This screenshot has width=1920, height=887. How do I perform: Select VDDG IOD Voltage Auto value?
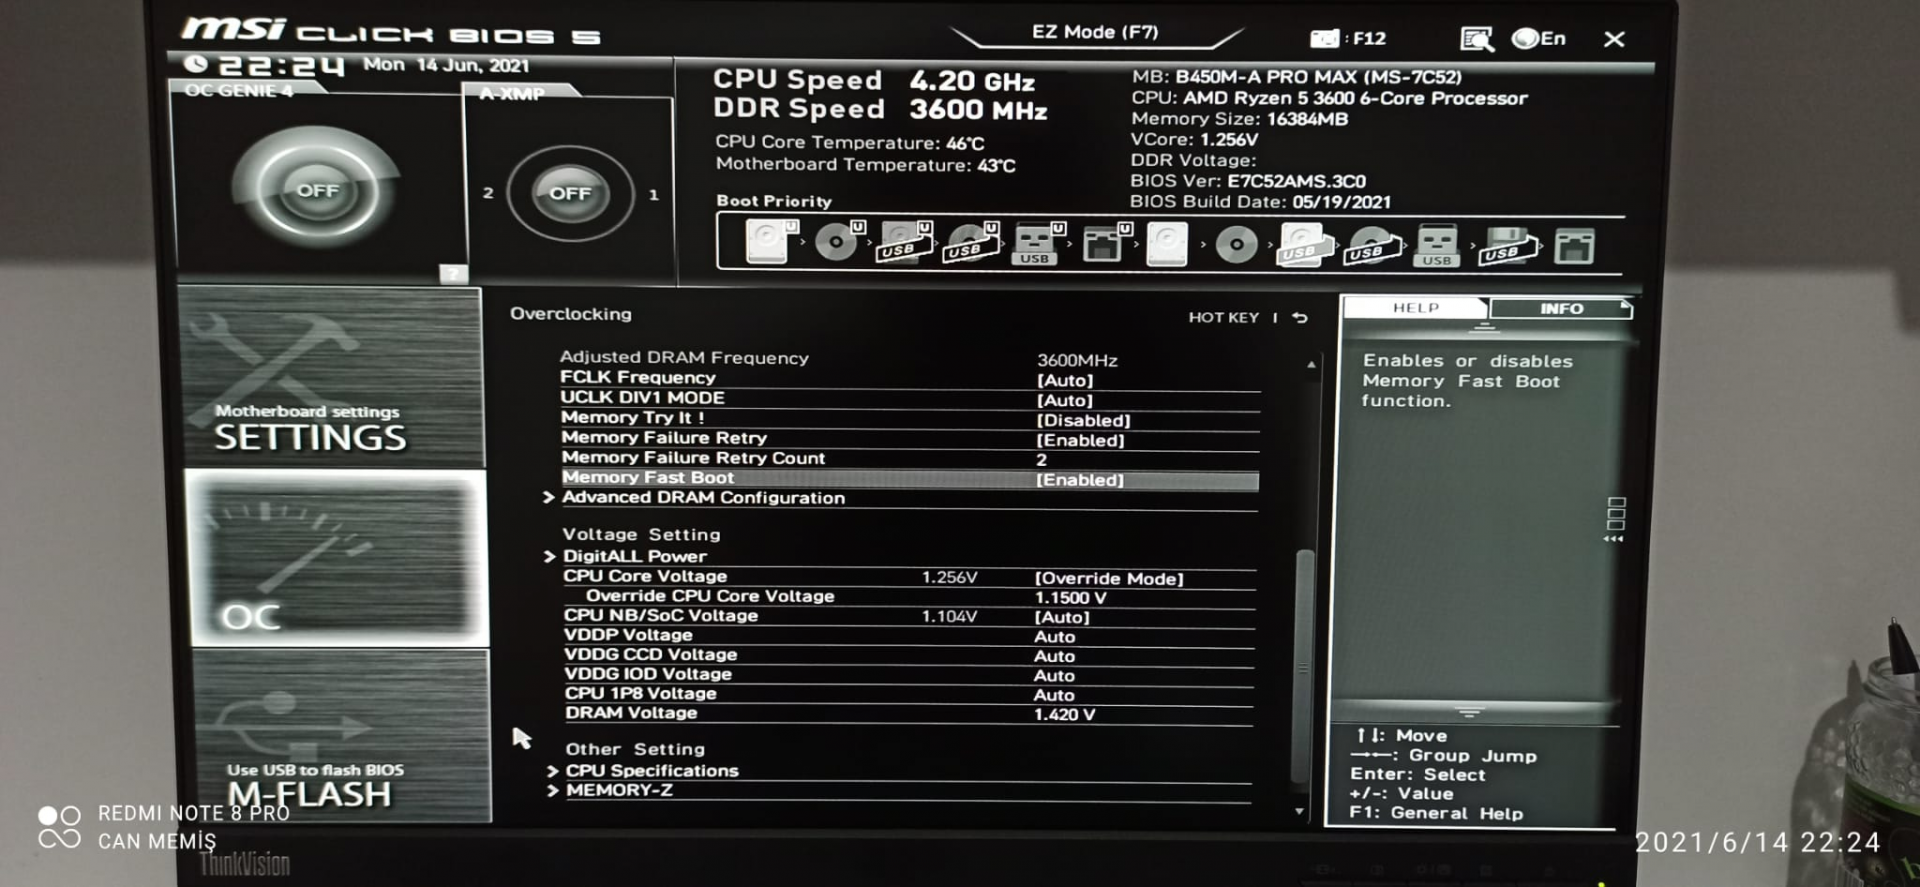(x=1055, y=676)
